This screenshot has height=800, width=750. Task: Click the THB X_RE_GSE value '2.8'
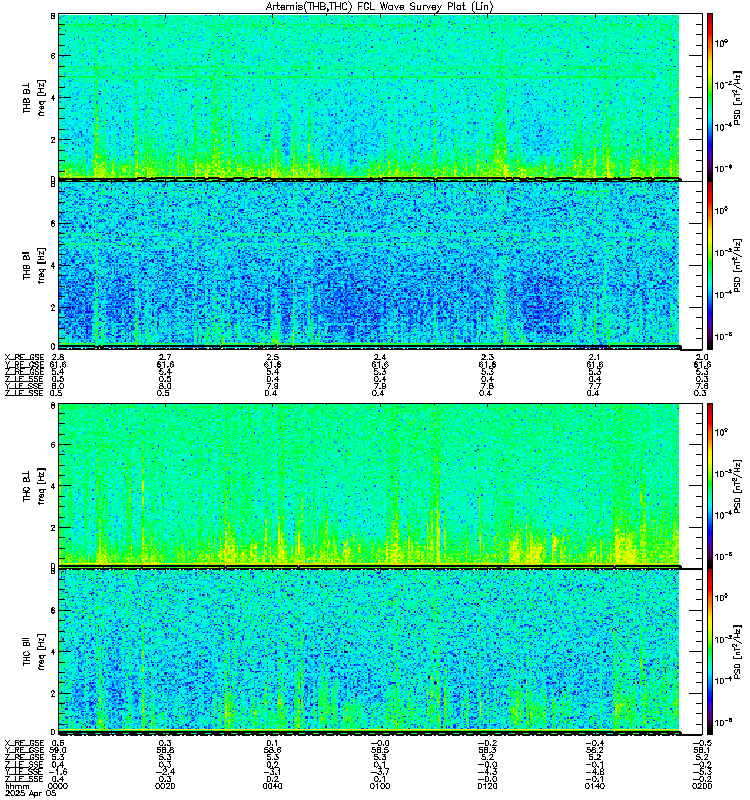click(57, 357)
